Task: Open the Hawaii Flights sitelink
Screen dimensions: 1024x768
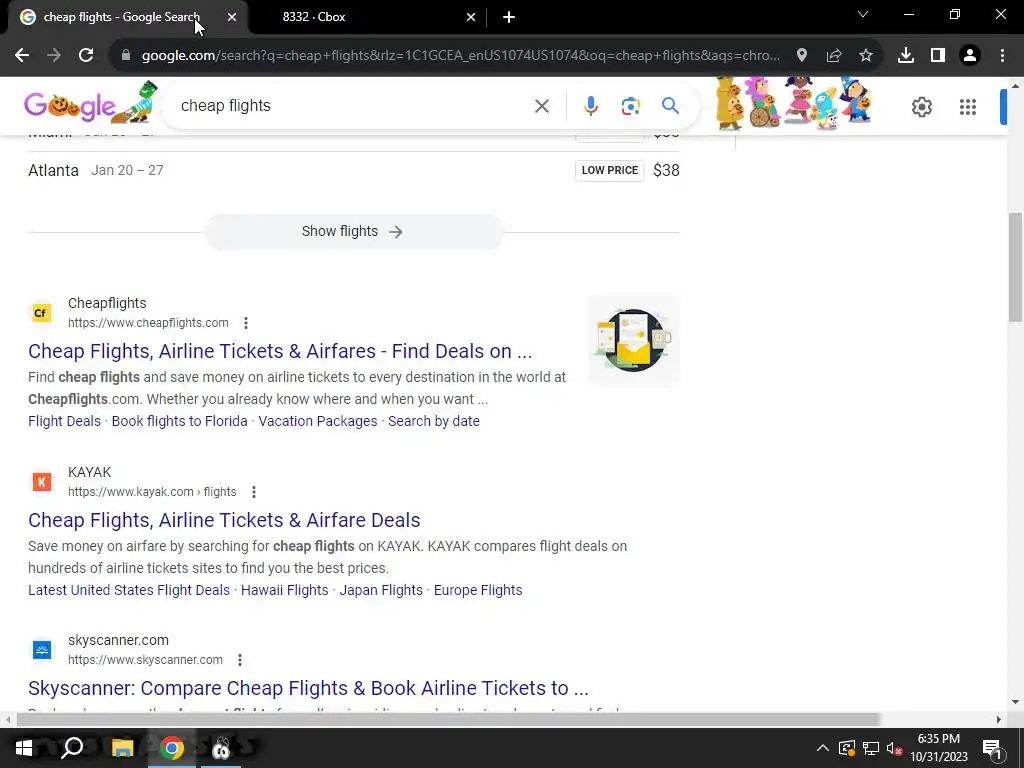Action: click(284, 590)
